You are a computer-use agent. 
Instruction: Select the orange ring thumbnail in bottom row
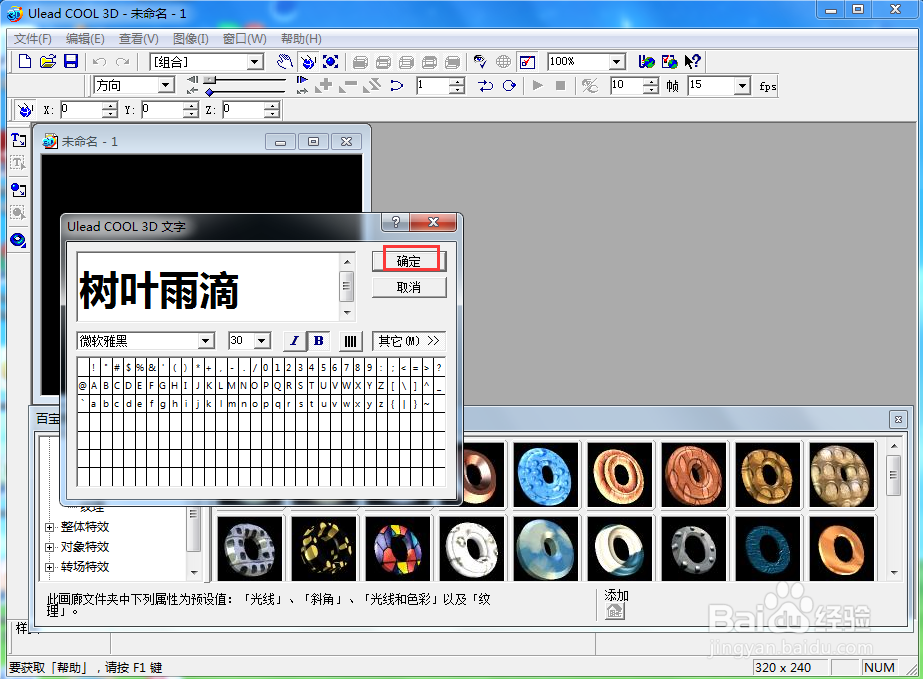pos(842,548)
